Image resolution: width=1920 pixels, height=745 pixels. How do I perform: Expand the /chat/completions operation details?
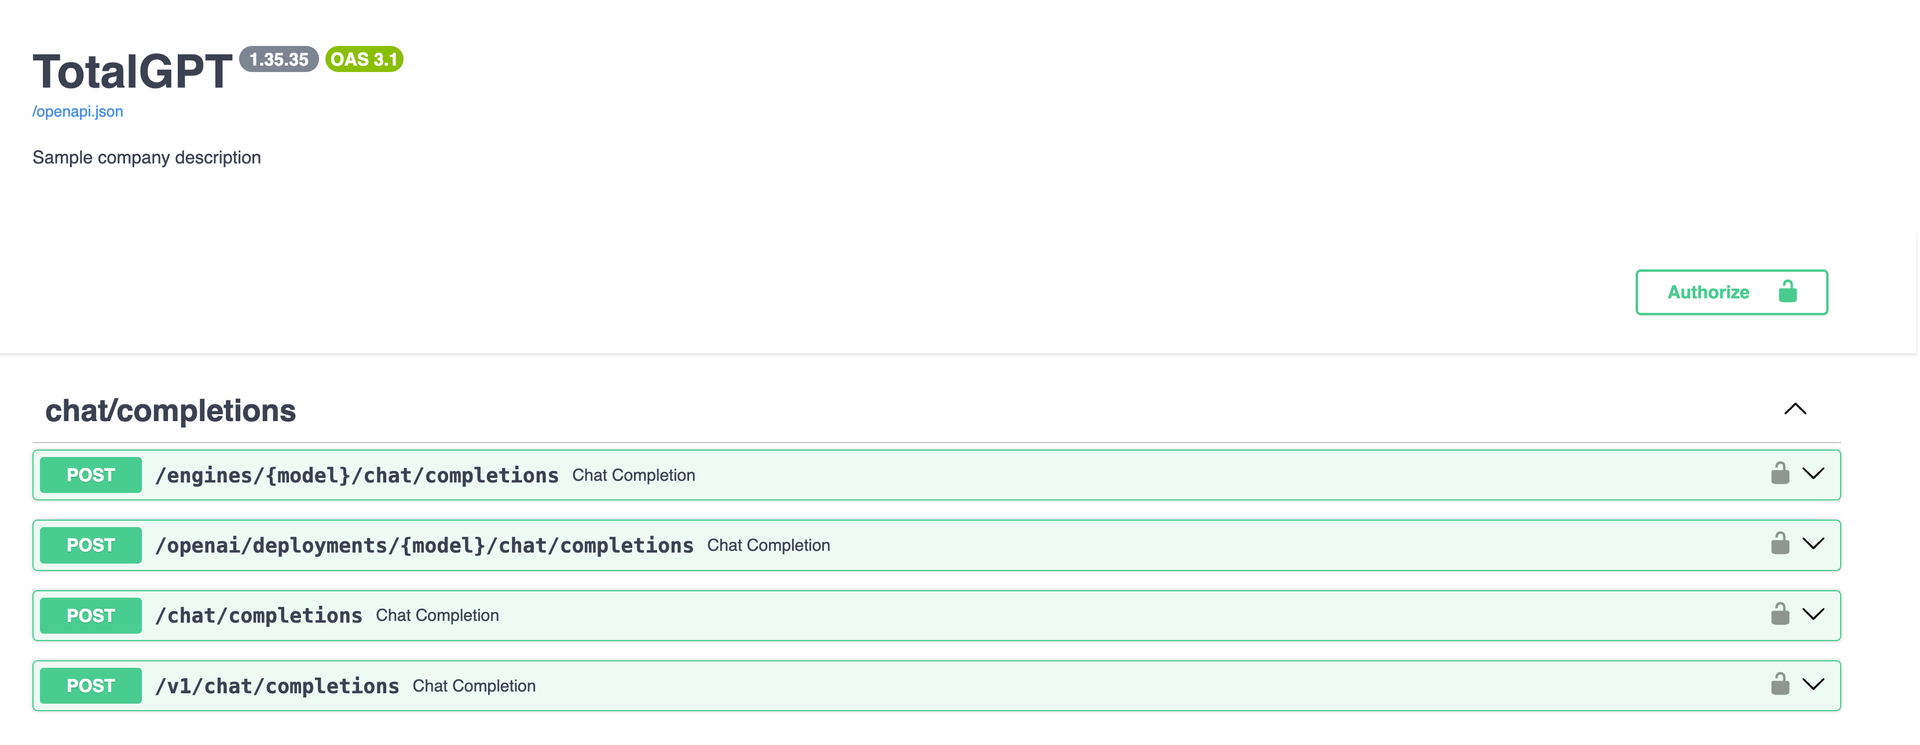[x=1814, y=613]
